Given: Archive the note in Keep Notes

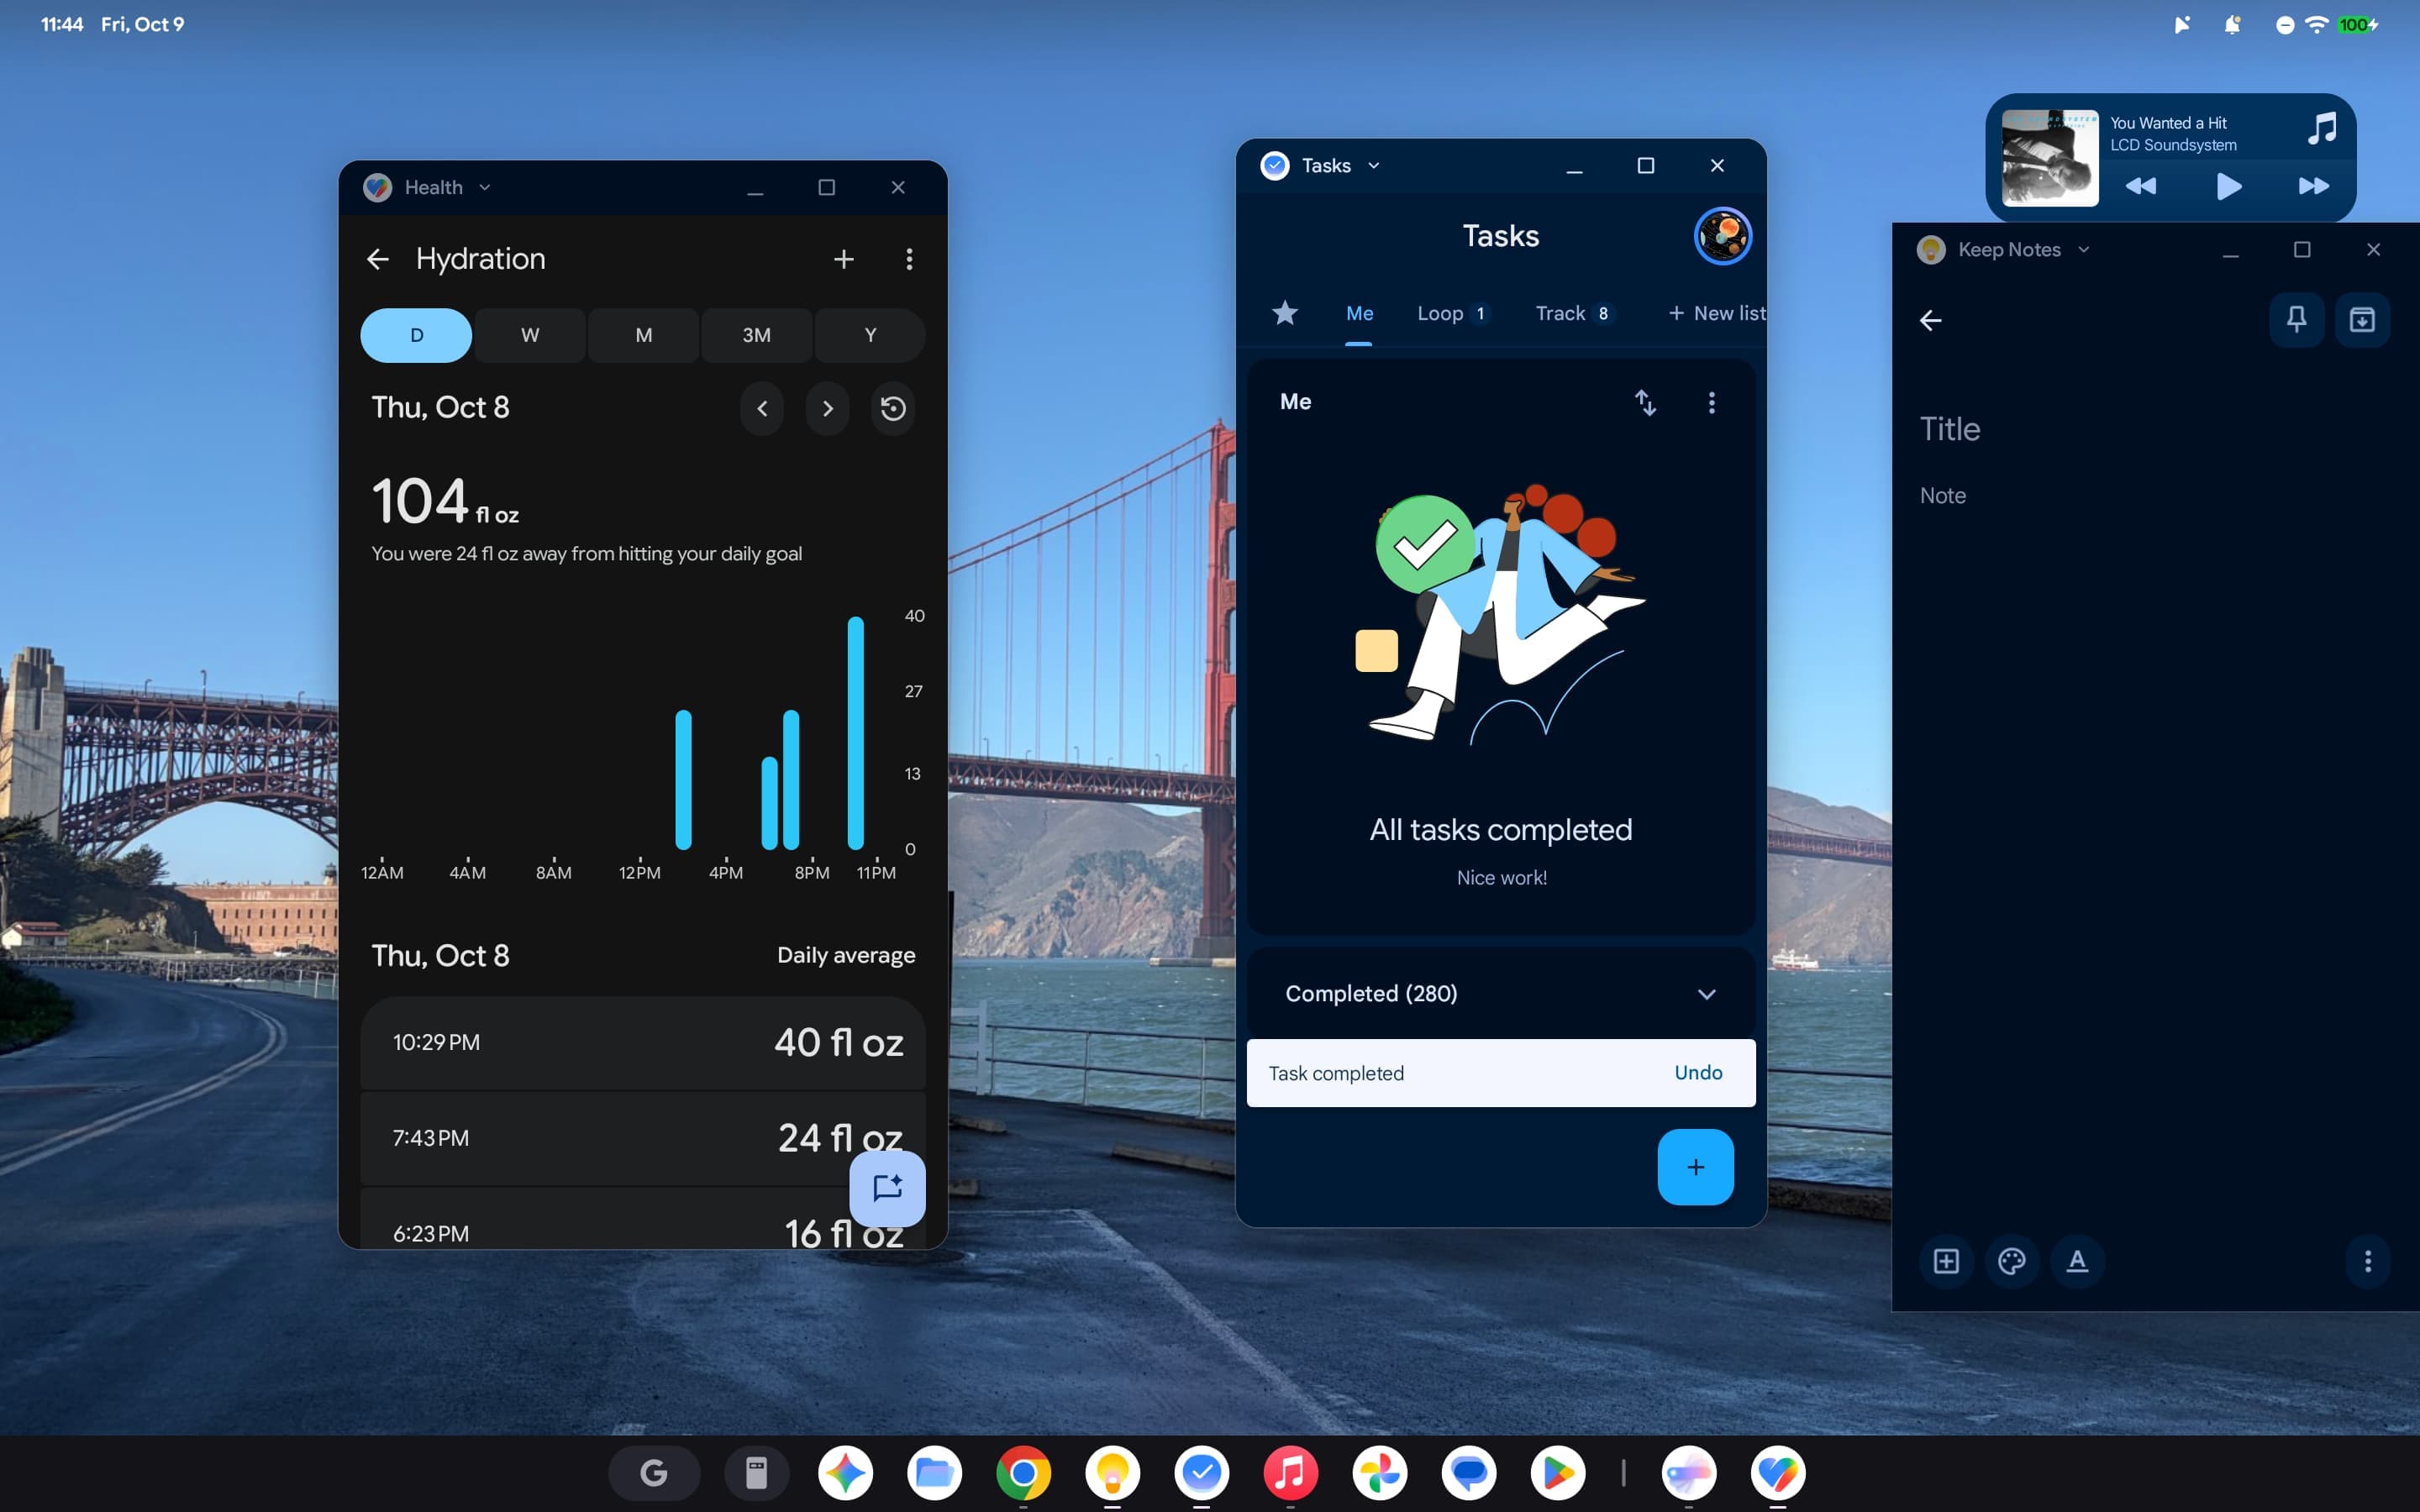Looking at the screenshot, I should (2362, 320).
